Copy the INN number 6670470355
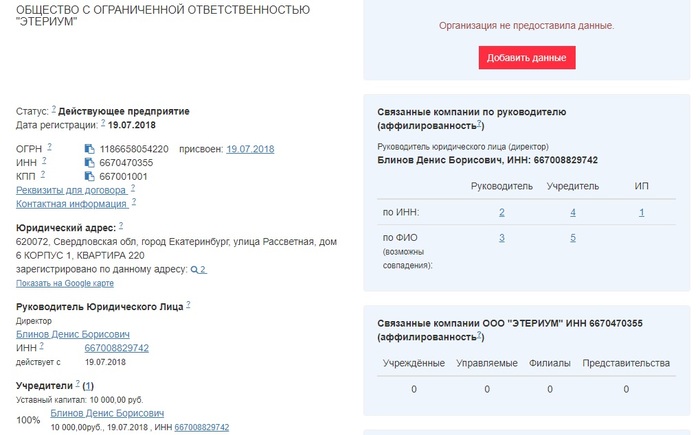The image size is (700, 435). click(x=89, y=163)
